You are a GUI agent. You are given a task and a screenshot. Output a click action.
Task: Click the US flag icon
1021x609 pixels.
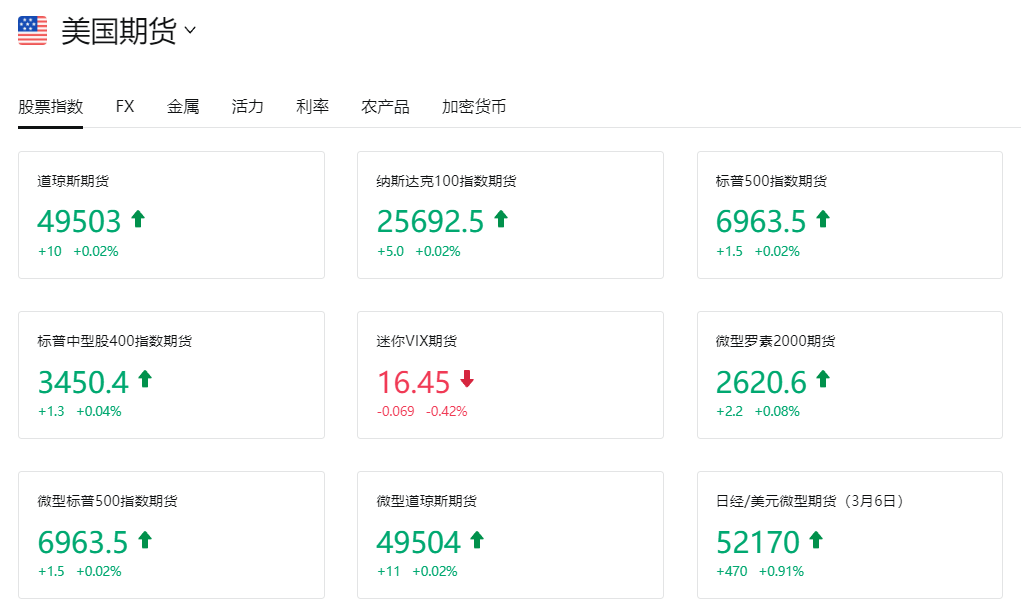pyautogui.click(x=31, y=30)
